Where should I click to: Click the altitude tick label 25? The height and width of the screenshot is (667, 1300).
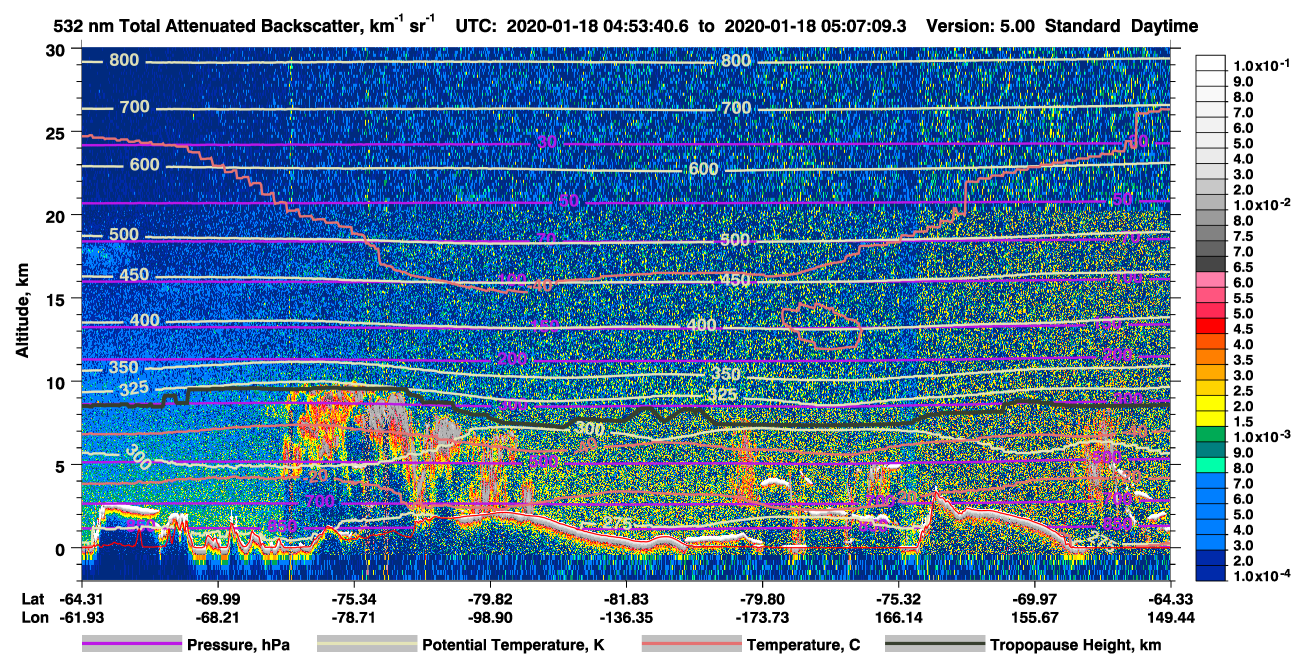click(58, 133)
